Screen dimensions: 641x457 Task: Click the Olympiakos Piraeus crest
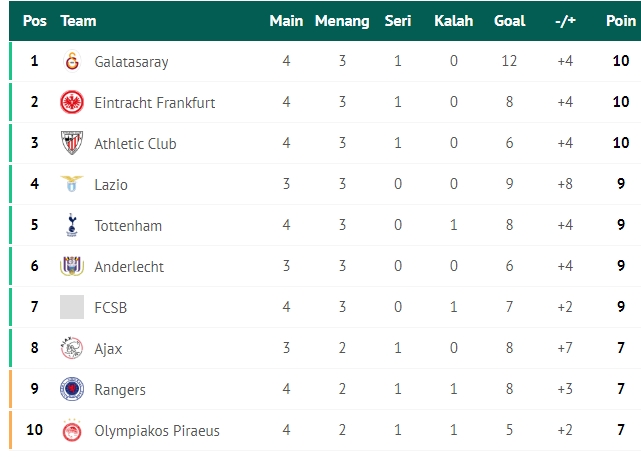pyautogui.click(x=72, y=430)
